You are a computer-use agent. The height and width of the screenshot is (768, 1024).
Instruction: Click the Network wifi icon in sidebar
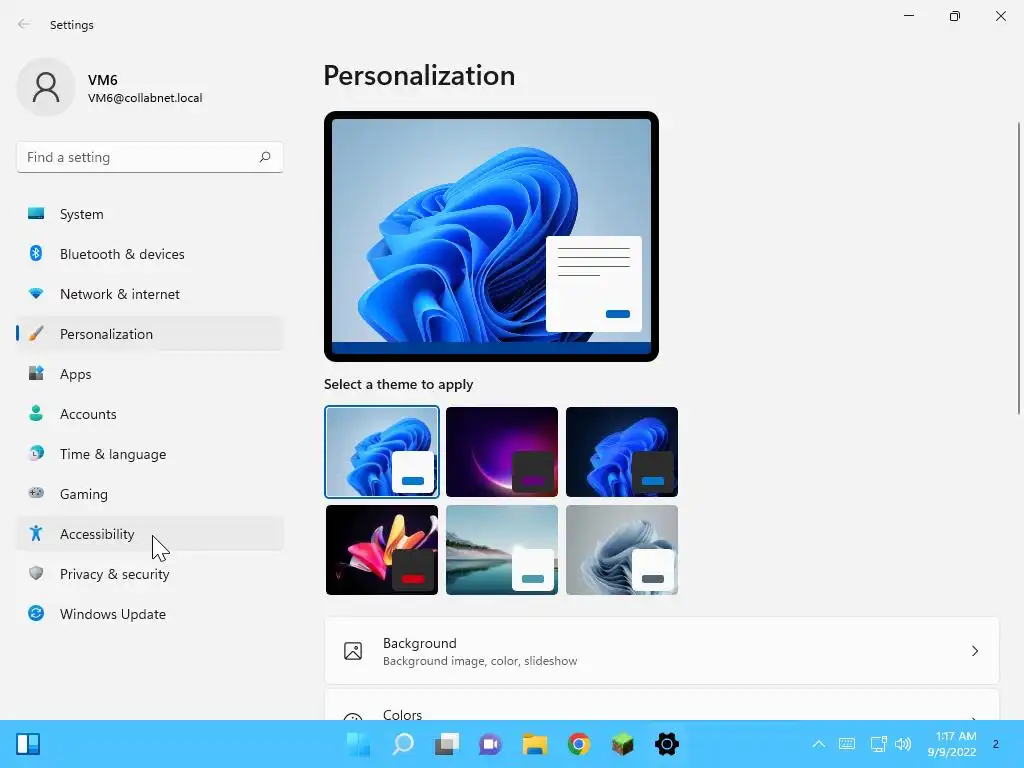[x=36, y=293]
